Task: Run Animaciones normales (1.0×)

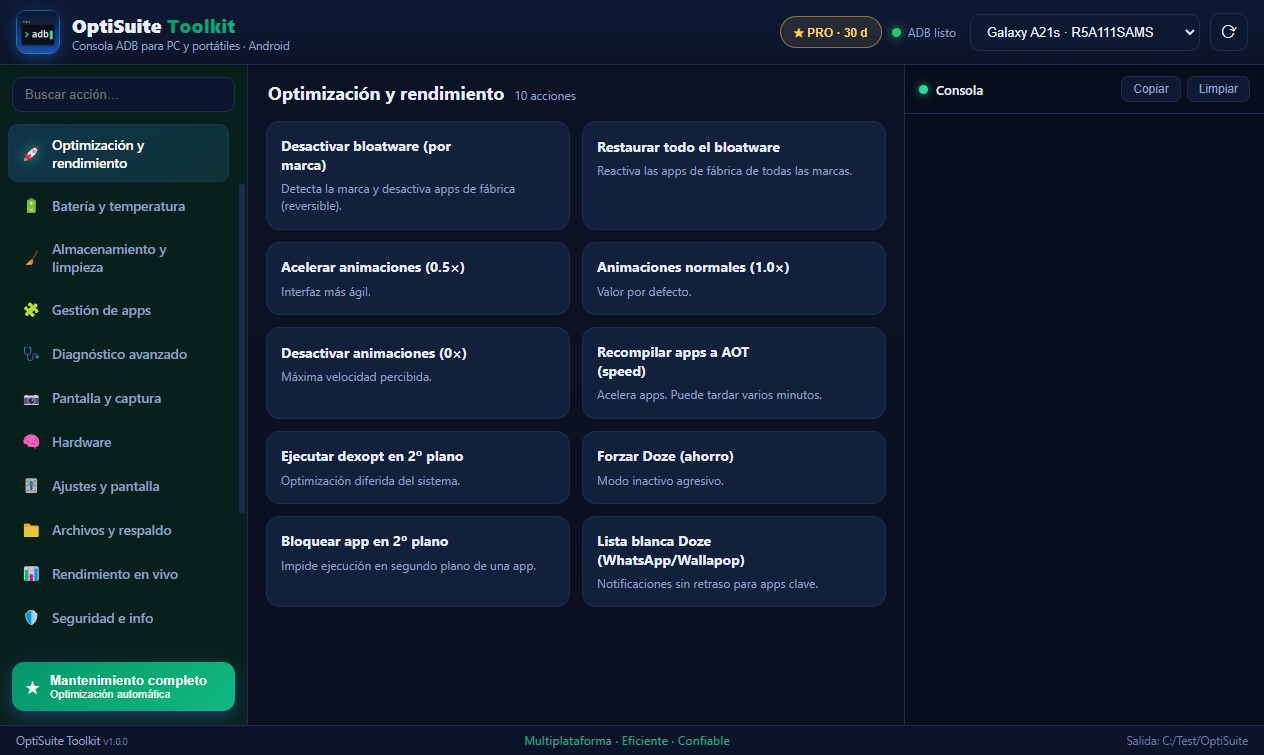Action: coord(734,279)
